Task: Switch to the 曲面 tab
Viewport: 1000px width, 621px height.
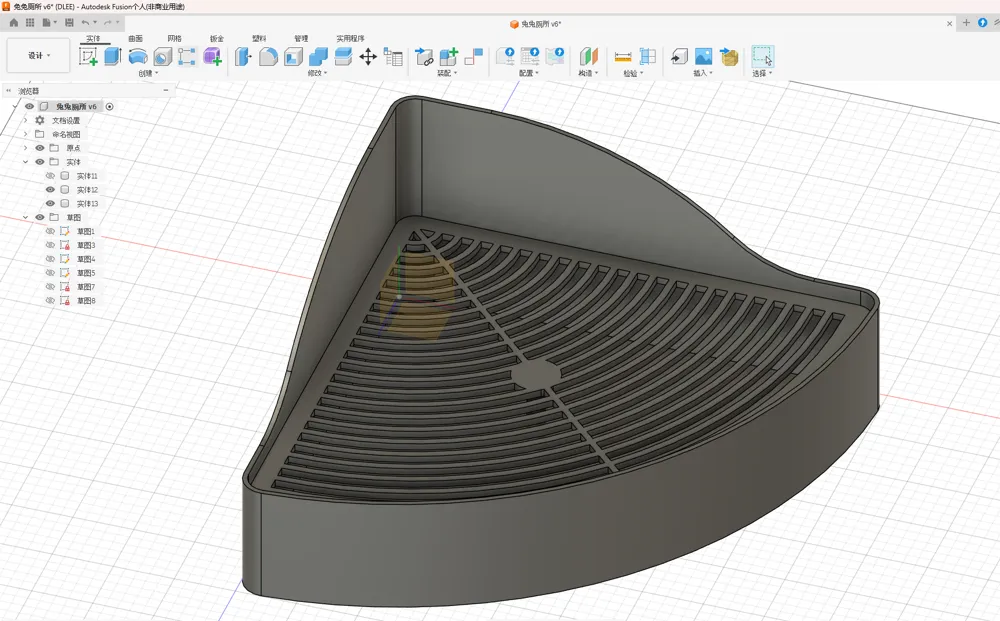Action: pyautogui.click(x=135, y=38)
